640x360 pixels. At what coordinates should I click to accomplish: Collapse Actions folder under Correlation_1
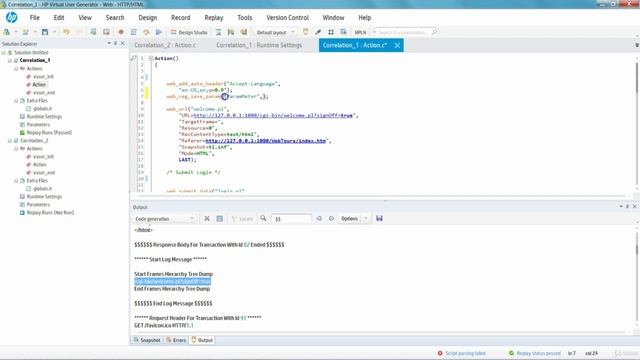click(16, 69)
